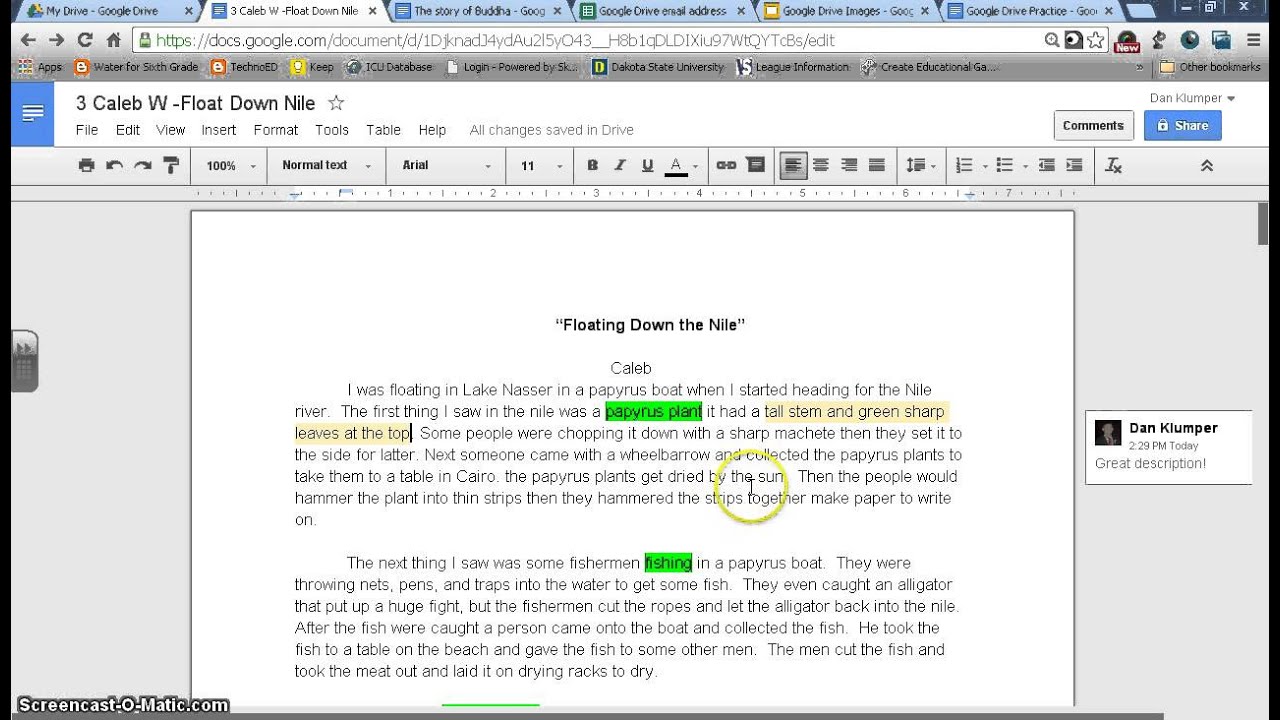Open the Comments button
Viewport: 1280px width, 720px height.
coord(1093,125)
